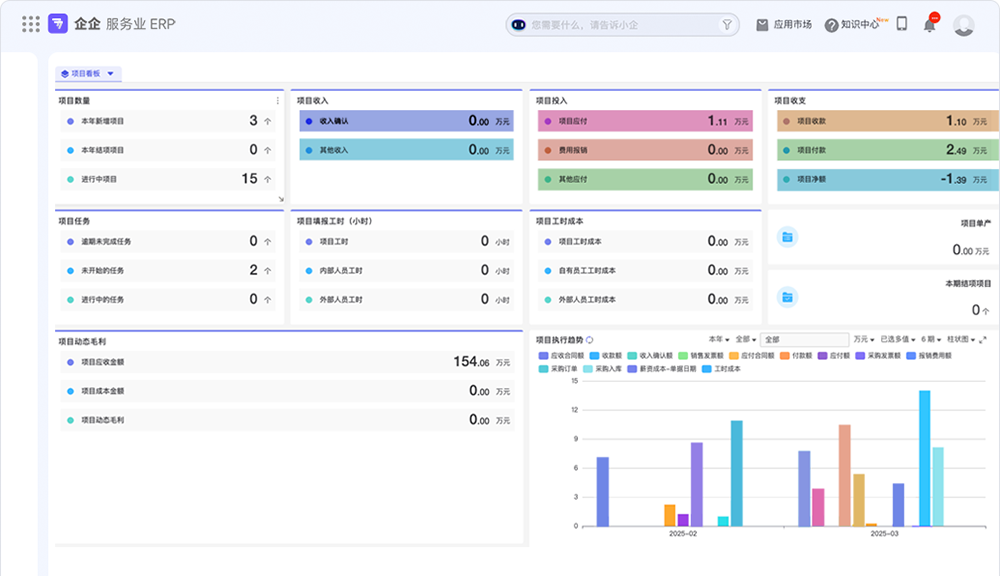The width and height of the screenshot is (1000, 576).
Task: Click the 收入确认 purple bar row
Action: (x=406, y=121)
